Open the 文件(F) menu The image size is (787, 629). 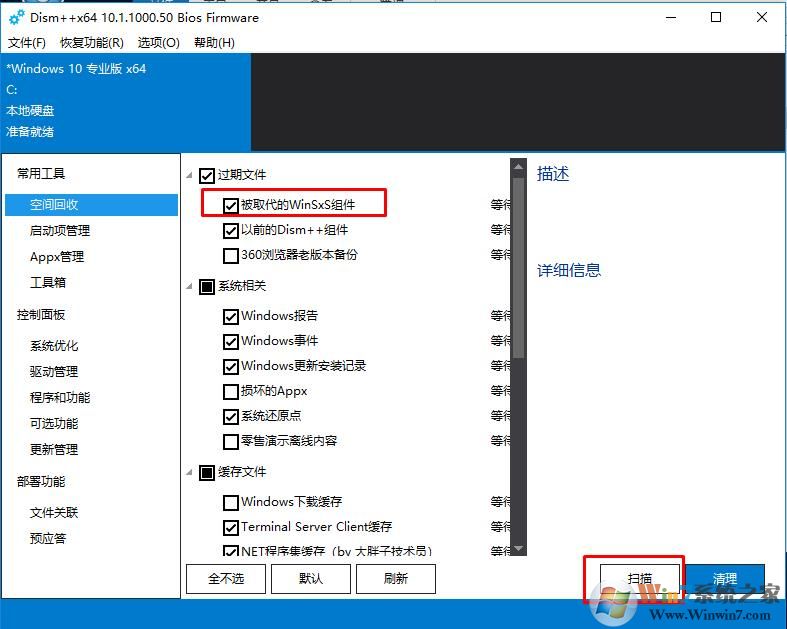coord(27,43)
